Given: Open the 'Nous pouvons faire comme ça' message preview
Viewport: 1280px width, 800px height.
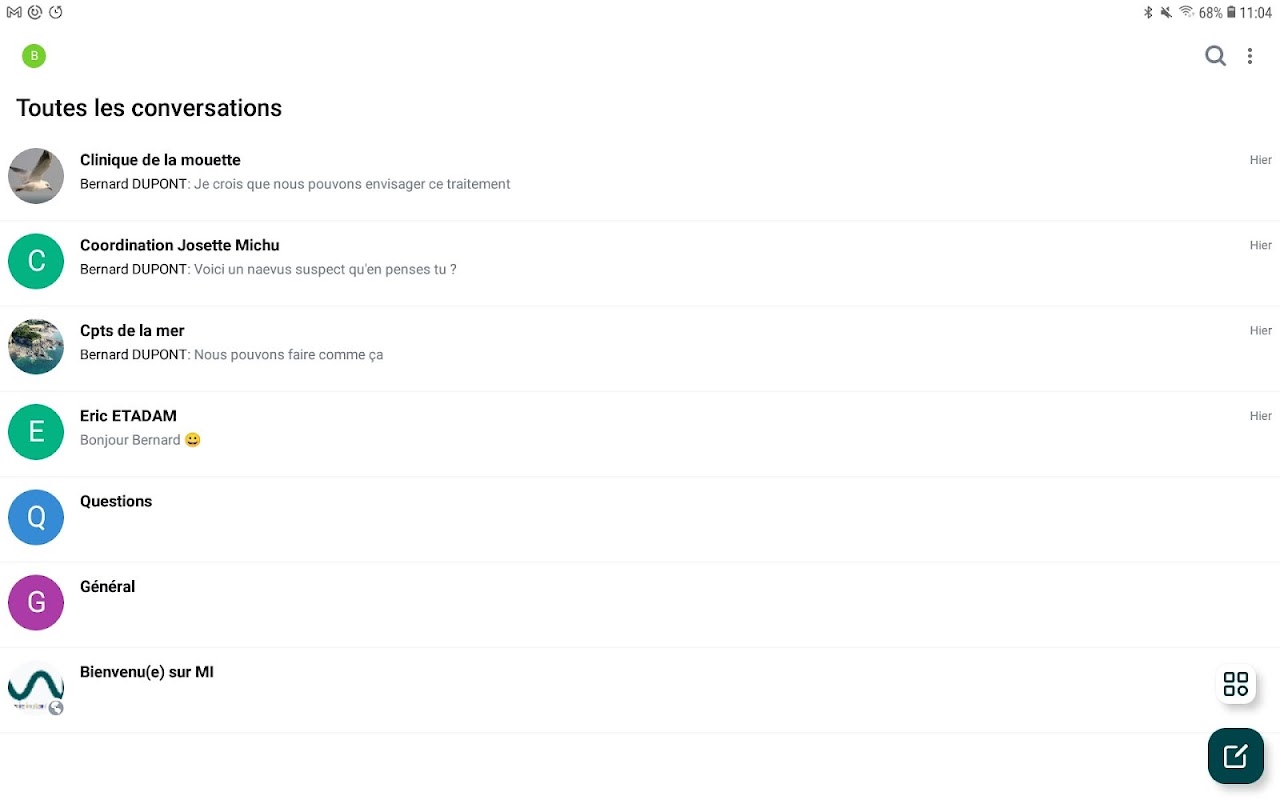Looking at the screenshot, I should coord(288,355).
